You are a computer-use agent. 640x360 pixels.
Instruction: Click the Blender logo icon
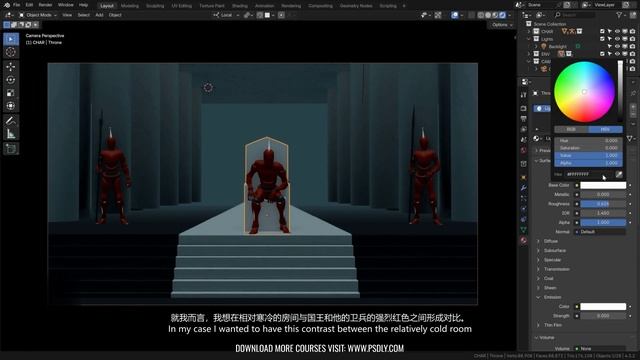click(x=7, y=5)
